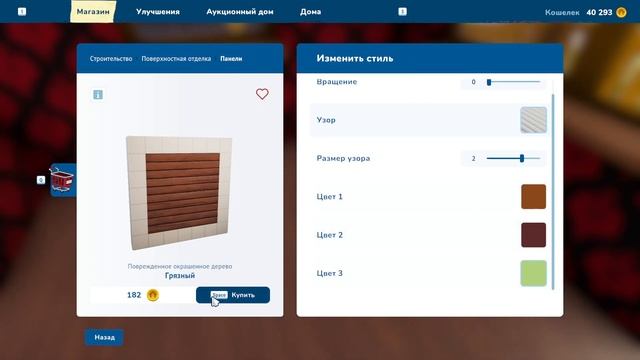Screen dimensions: 640x360
Task: Click the Размер узора value field
Action: 473,158
